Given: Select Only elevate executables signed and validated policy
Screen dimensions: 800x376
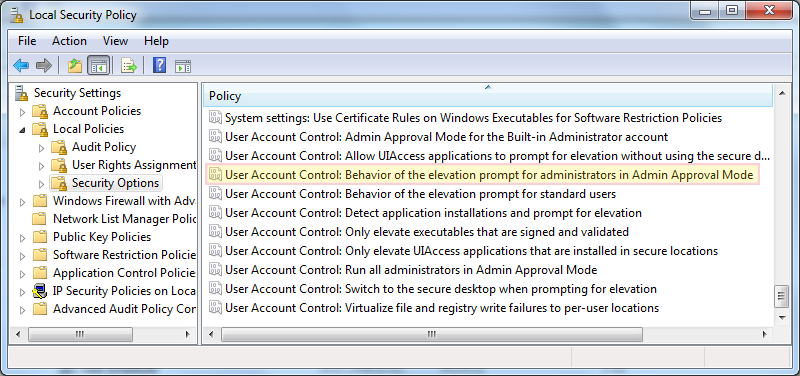Looking at the screenshot, I should (x=427, y=232).
